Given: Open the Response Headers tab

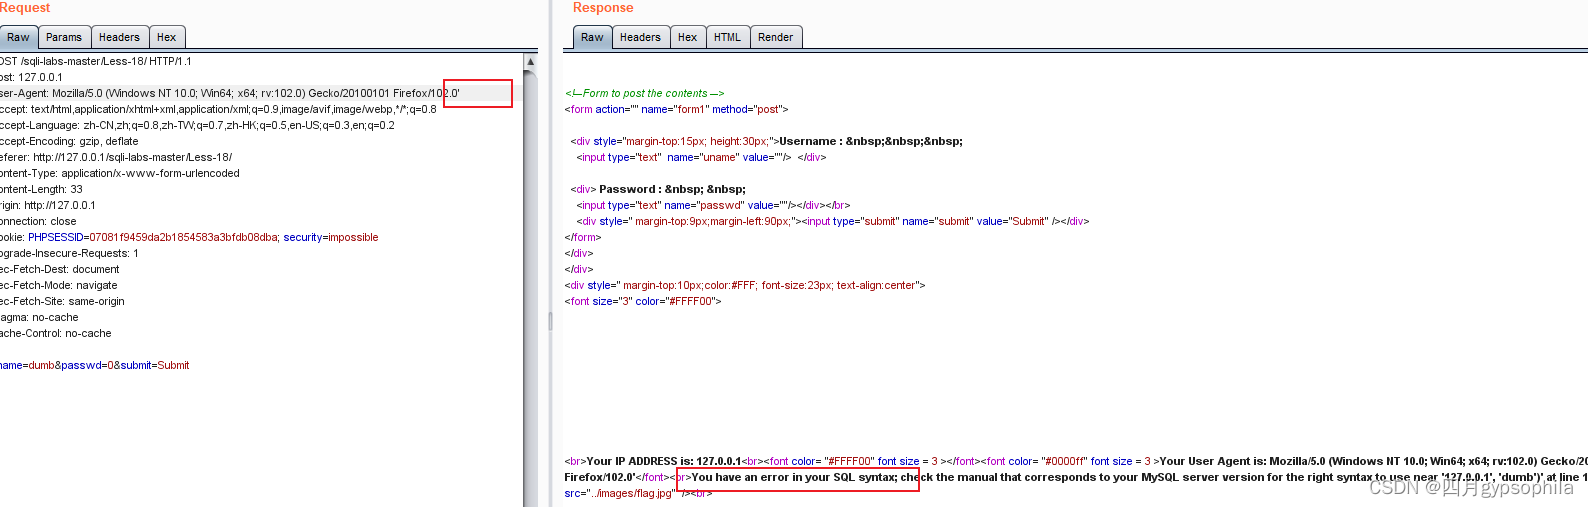Looking at the screenshot, I should (x=640, y=37).
